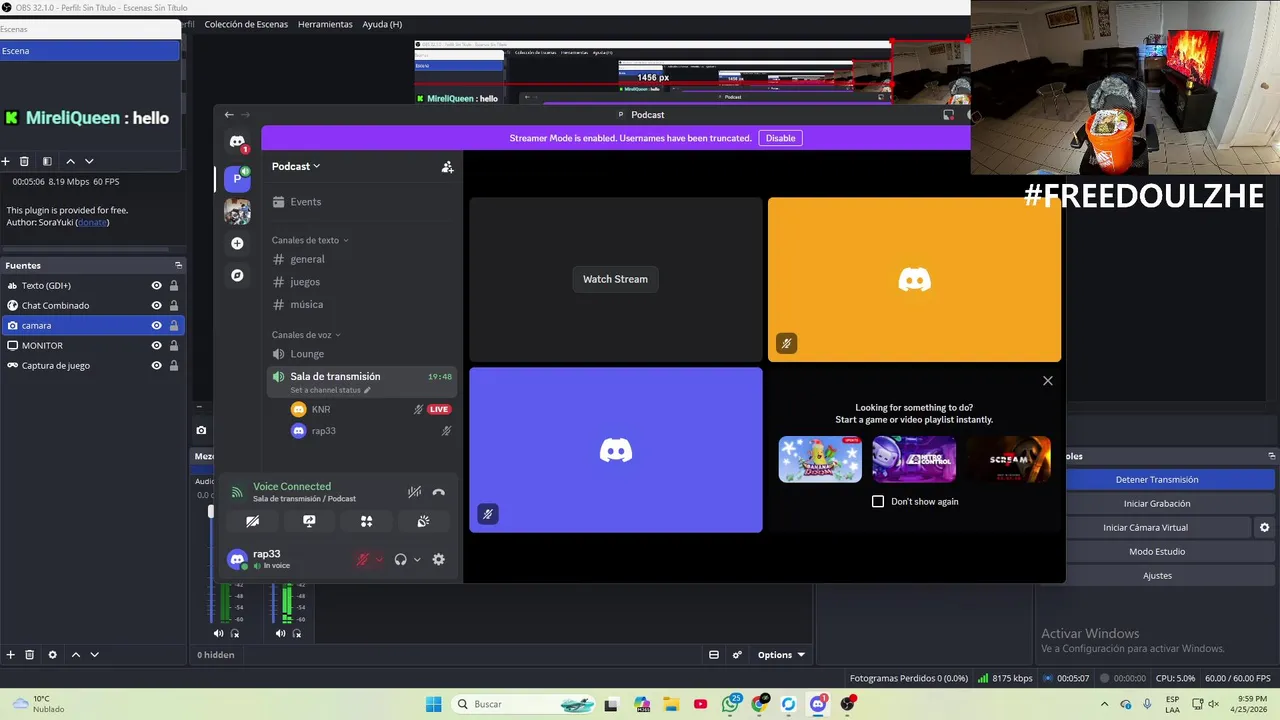
Task: Disconnect from voice with the hang-up icon
Action: (x=438, y=492)
